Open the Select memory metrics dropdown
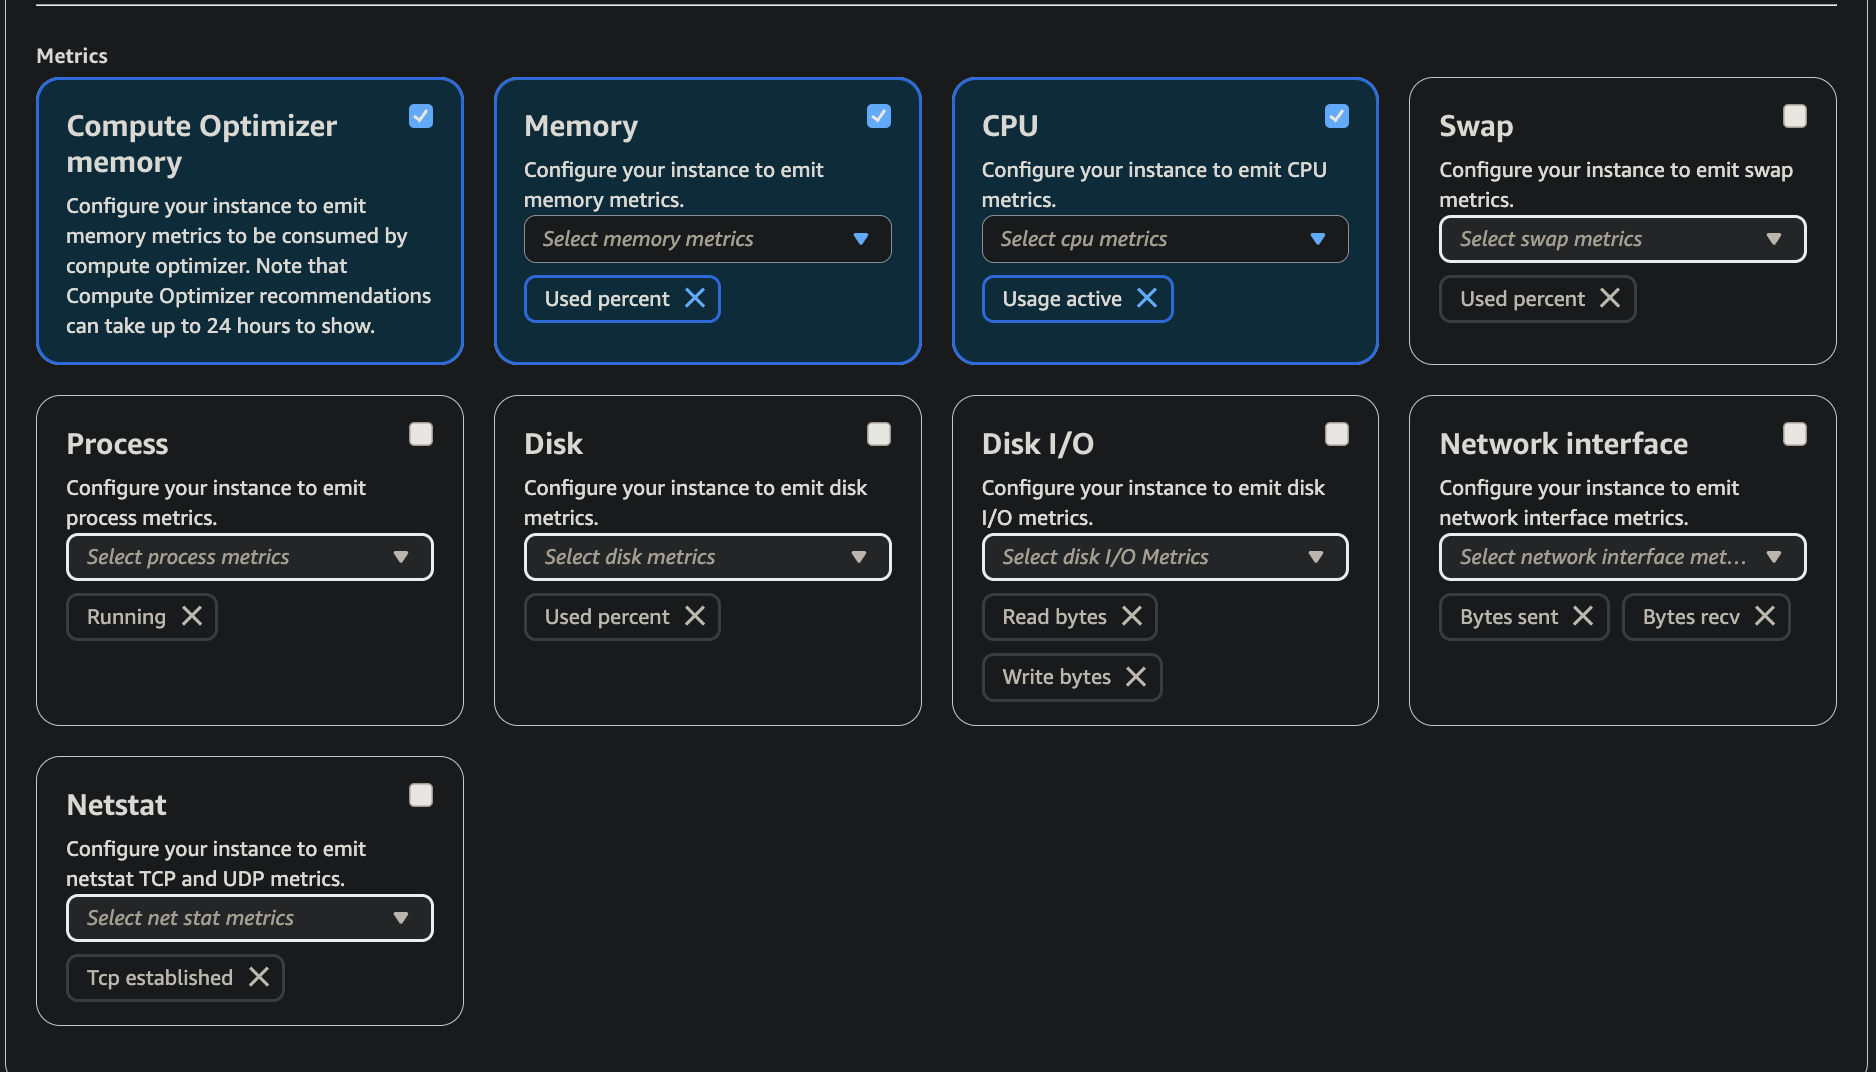Screen dimensions: 1876x1072 pos(707,239)
